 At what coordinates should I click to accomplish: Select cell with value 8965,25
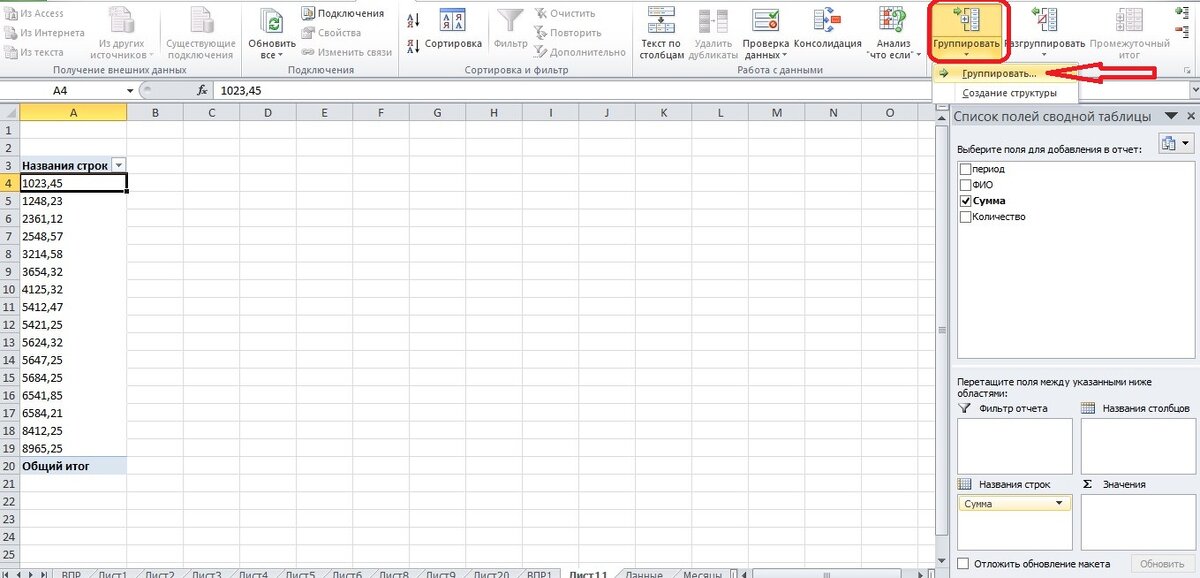tap(73, 447)
